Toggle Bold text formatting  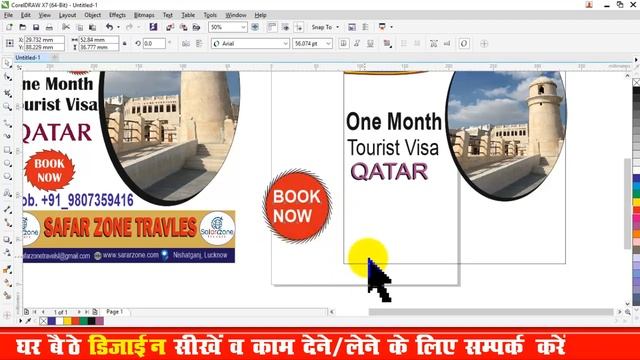[x=344, y=43]
